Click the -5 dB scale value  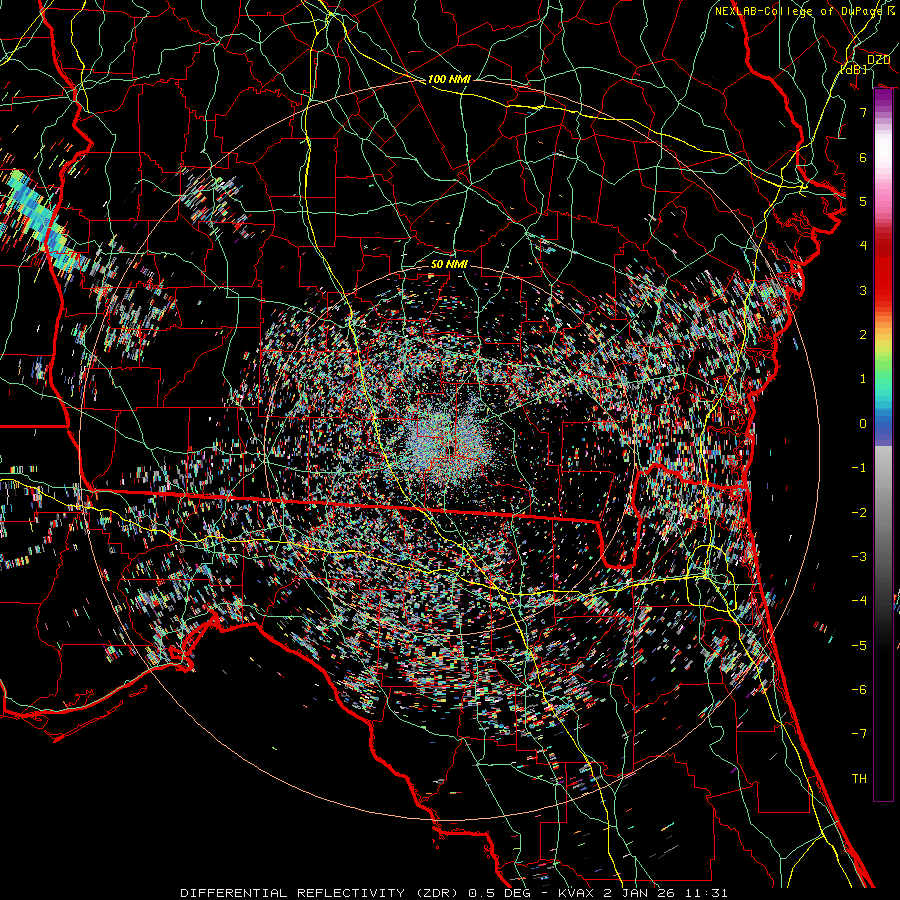[x=859, y=646]
